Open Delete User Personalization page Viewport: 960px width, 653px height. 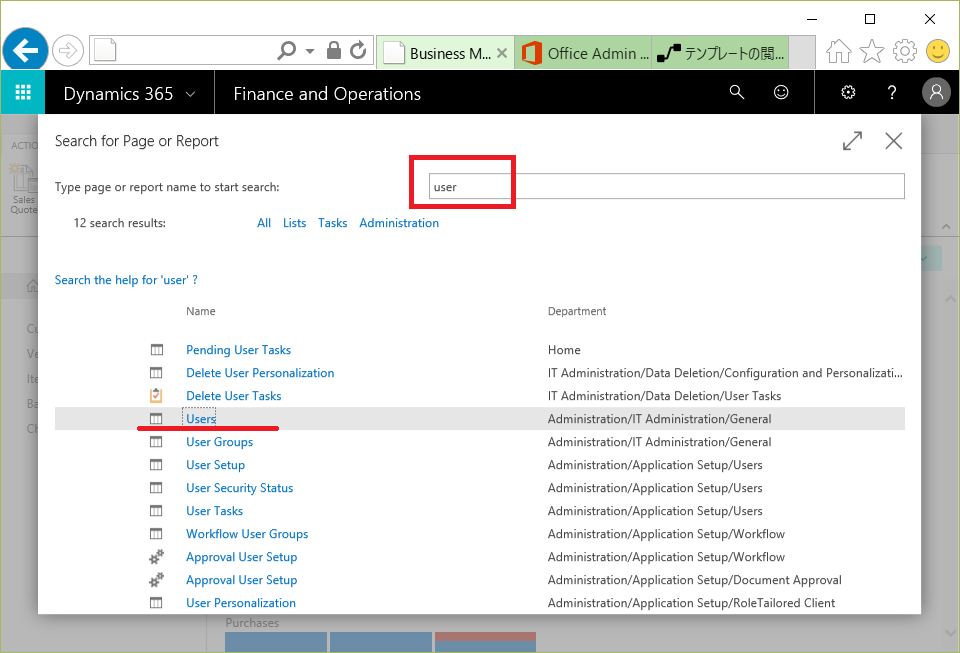[x=260, y=373]
